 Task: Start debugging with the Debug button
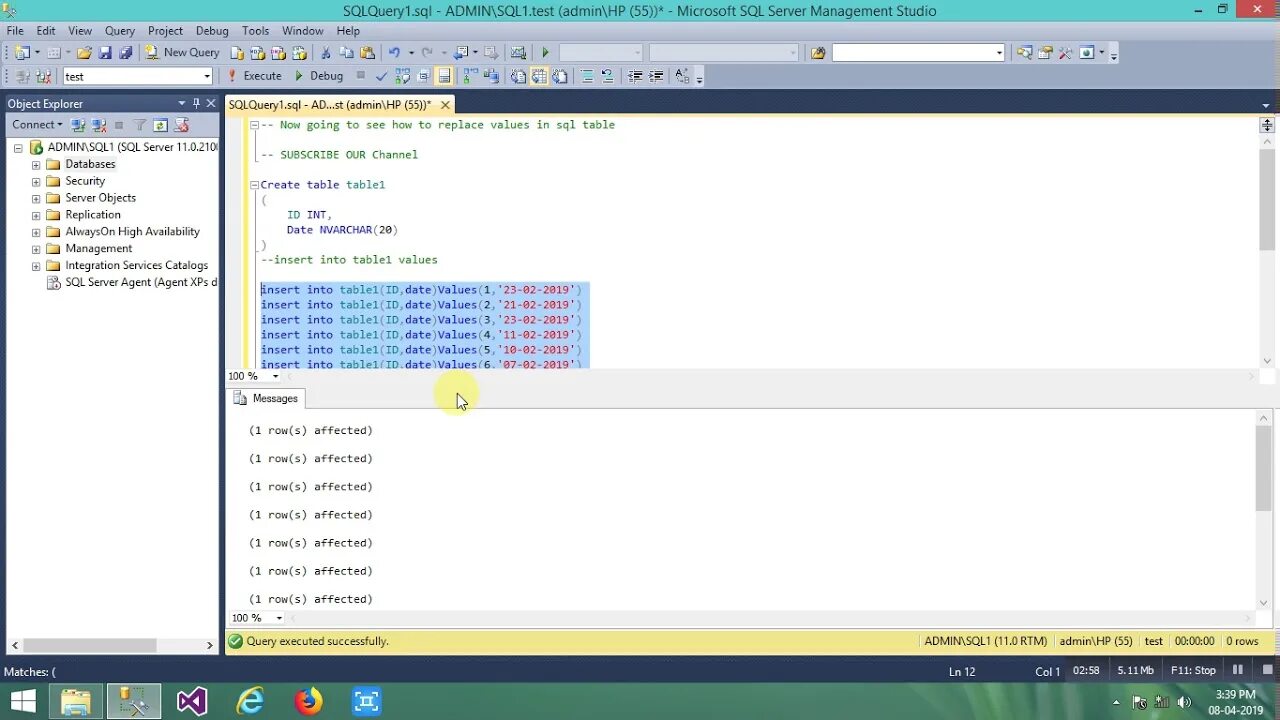click(319, 75)
